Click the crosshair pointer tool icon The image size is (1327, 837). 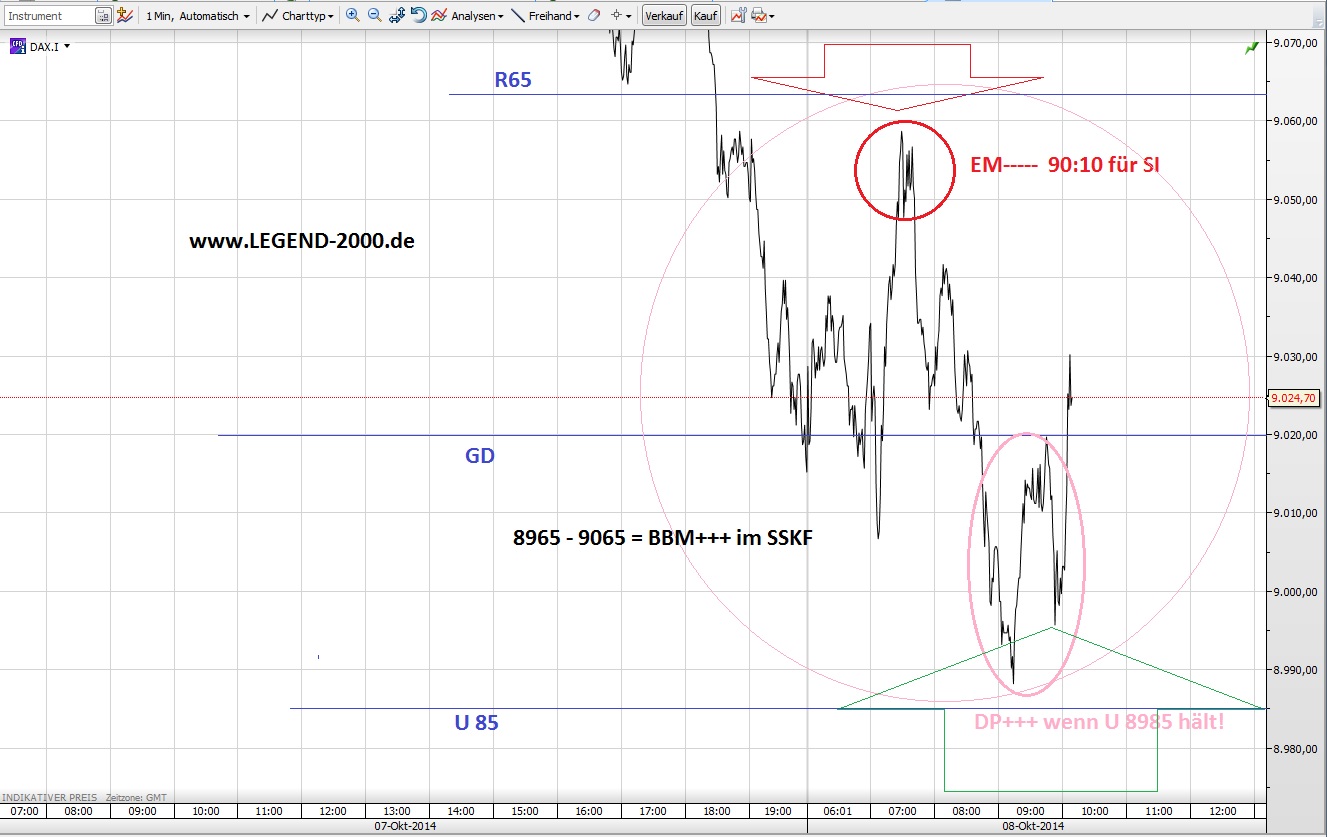click(x=616, y=15)
